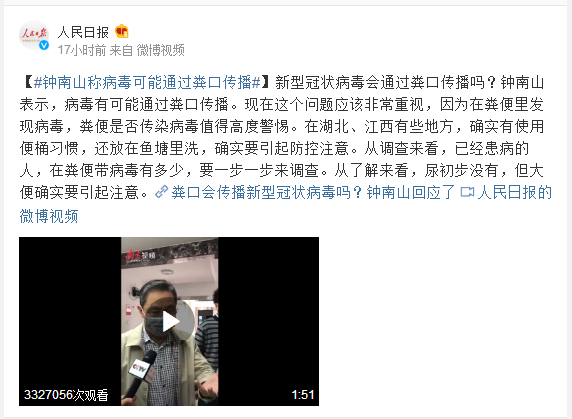Click the 17小时前 post timestamp

[x=82, y=50]
